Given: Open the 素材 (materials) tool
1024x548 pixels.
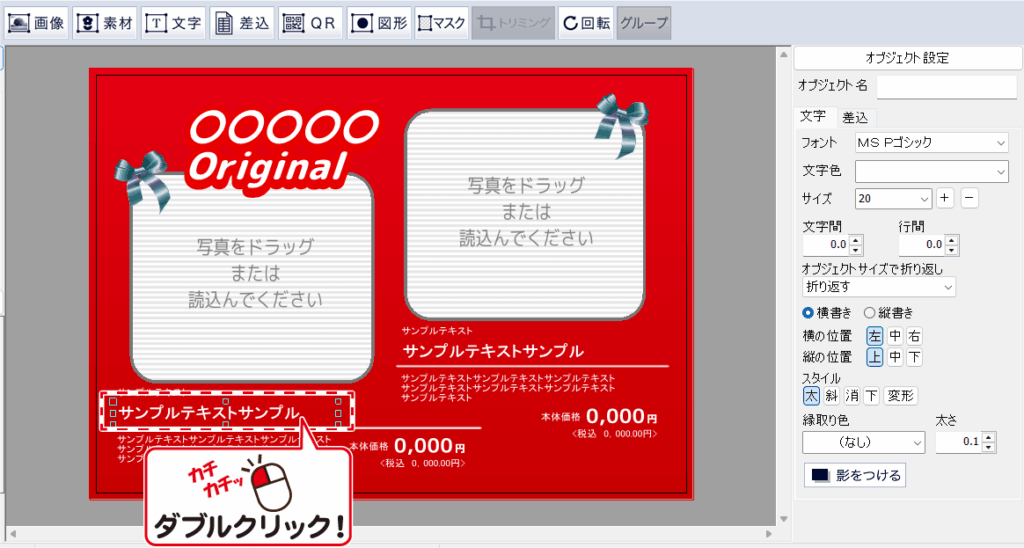Looking at the screenshot, I should click(105, 23).
